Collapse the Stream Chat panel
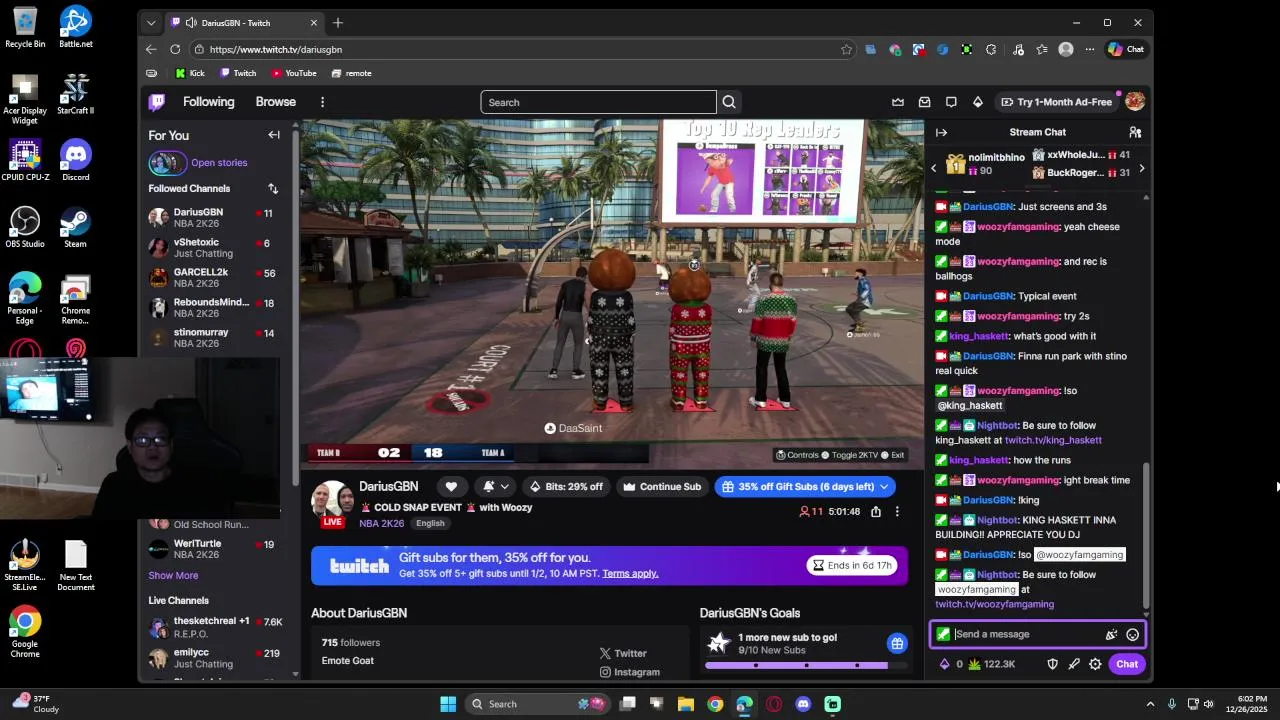 pyautogui.click(x=941, y=132)
